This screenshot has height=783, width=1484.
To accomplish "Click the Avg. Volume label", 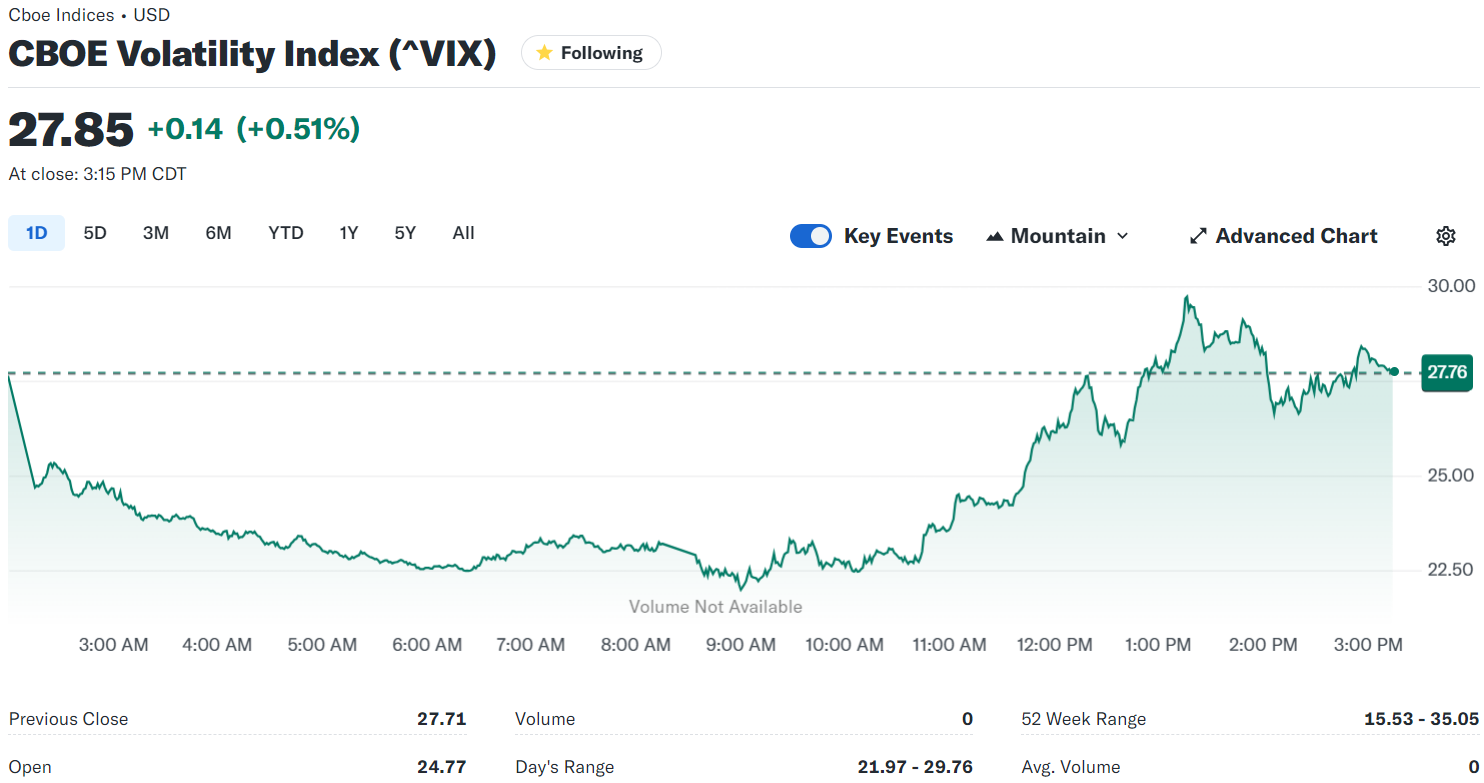I will tap(1071, 767).
